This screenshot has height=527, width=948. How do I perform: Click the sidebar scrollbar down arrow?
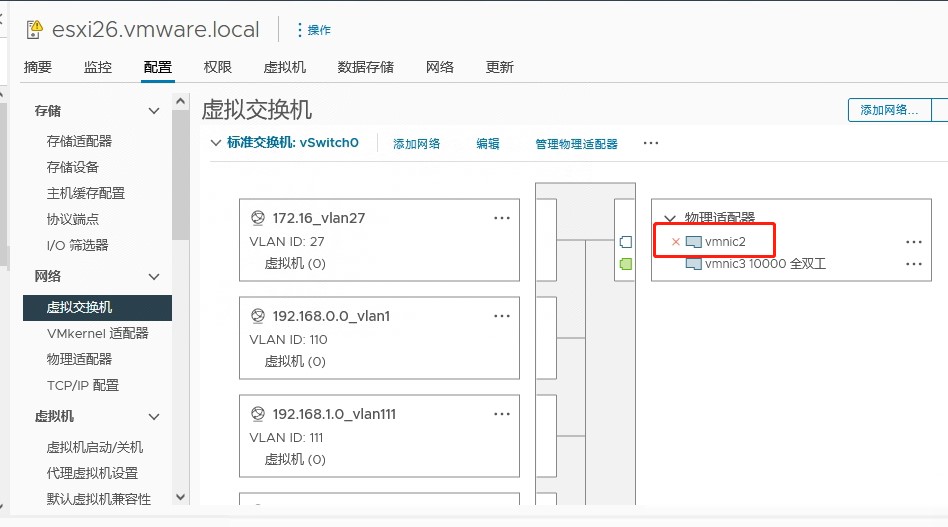point(180,497)
